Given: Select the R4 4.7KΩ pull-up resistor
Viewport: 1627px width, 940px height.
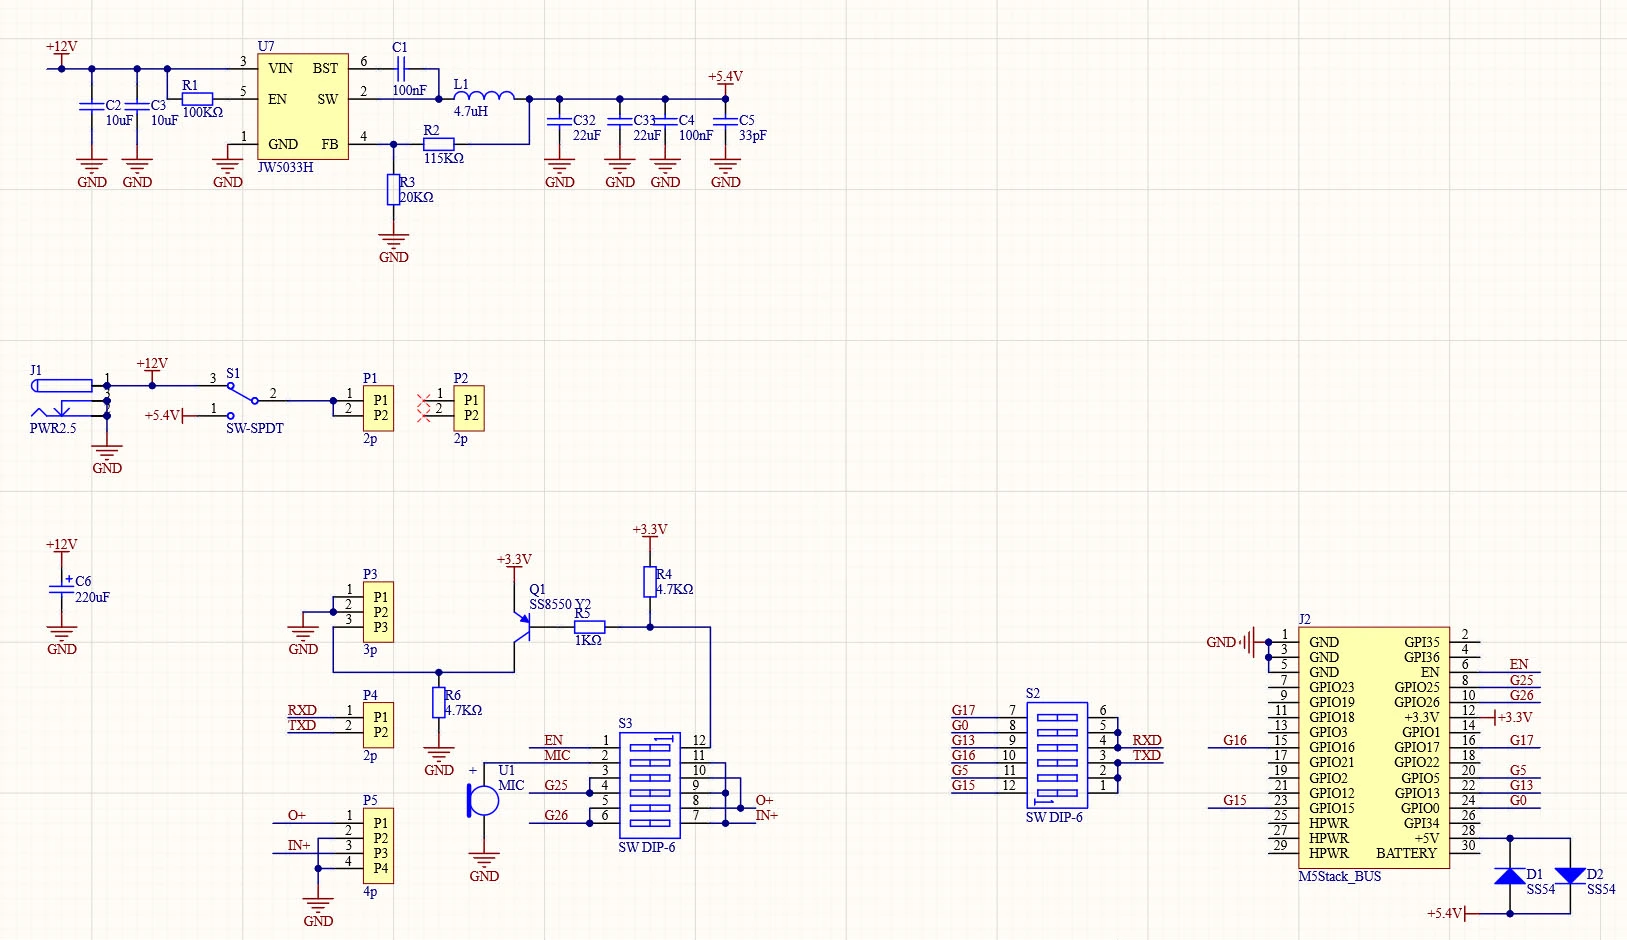Looking at the screenshot, I should pyautogui.click(x=650, y=582).
